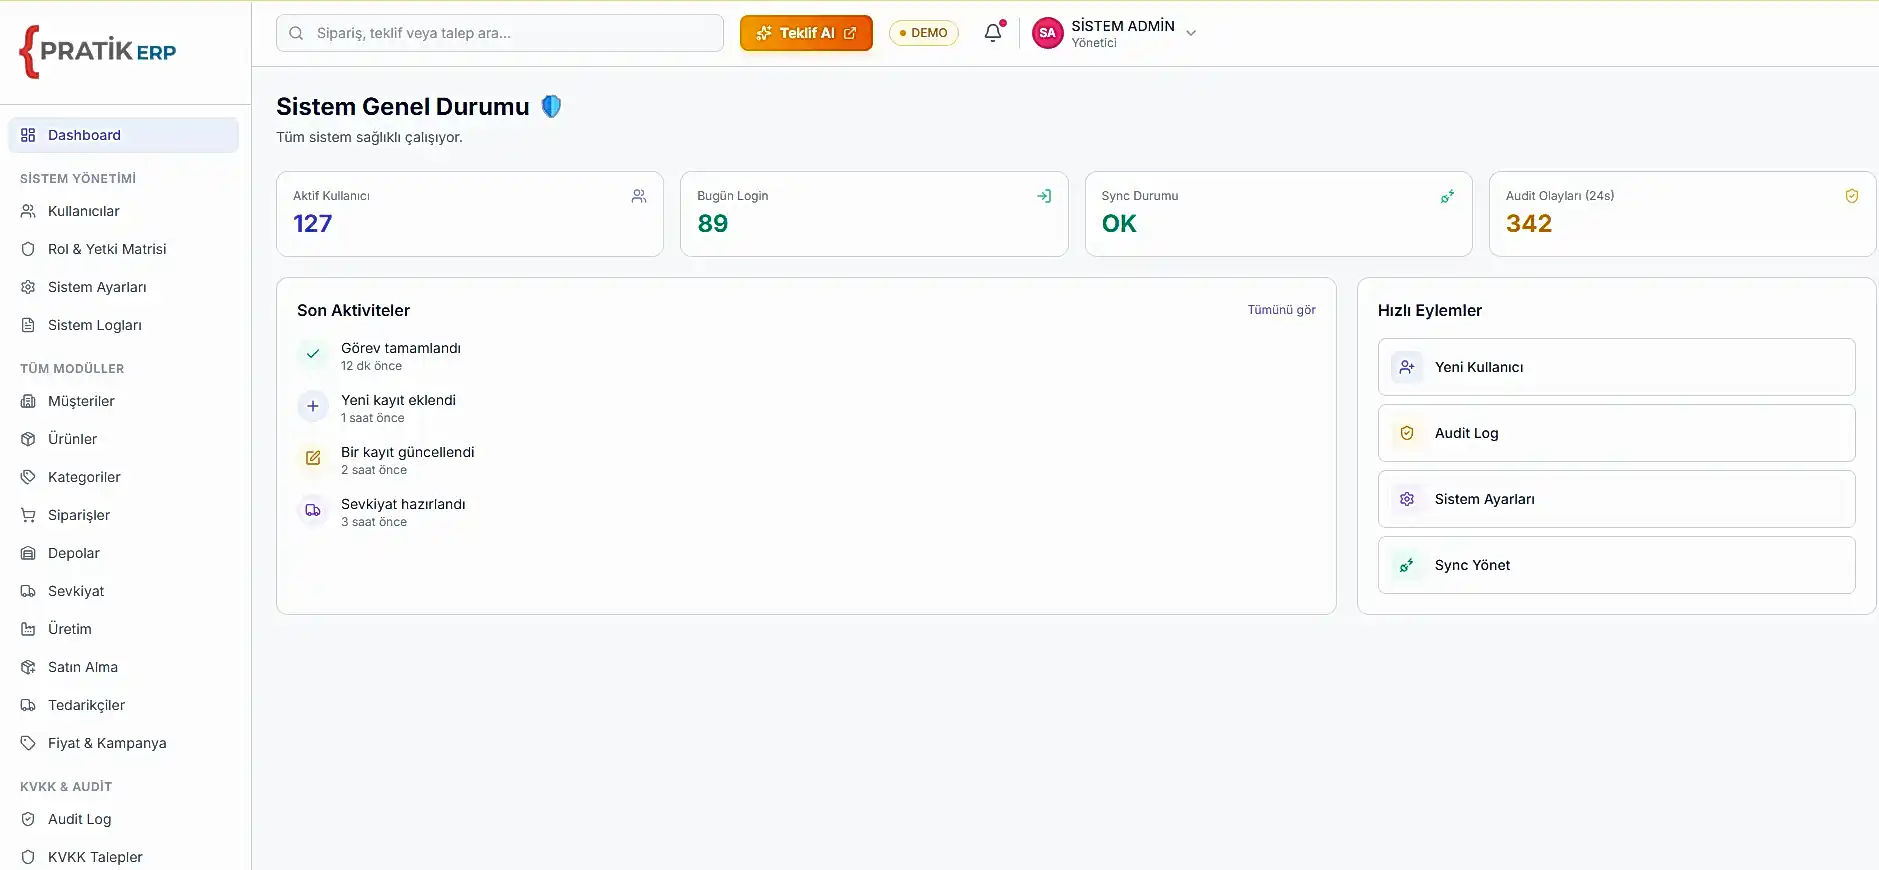Click Yeni Kullanıcı quick action

pos(1616,367)
